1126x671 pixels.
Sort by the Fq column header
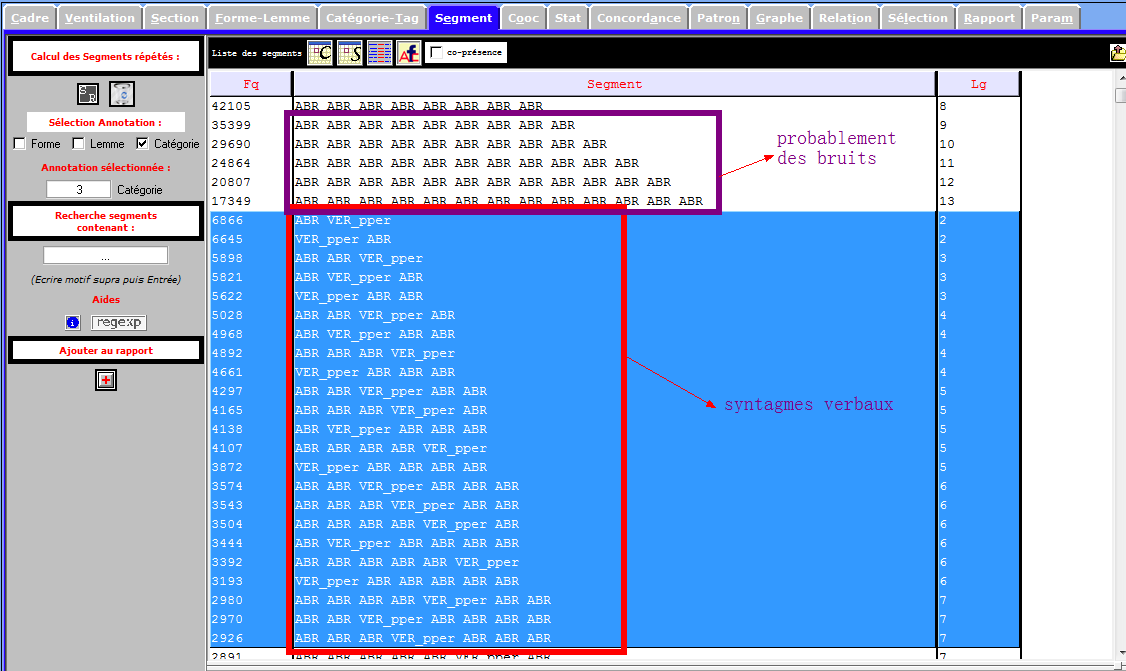[x=251, y=84]
